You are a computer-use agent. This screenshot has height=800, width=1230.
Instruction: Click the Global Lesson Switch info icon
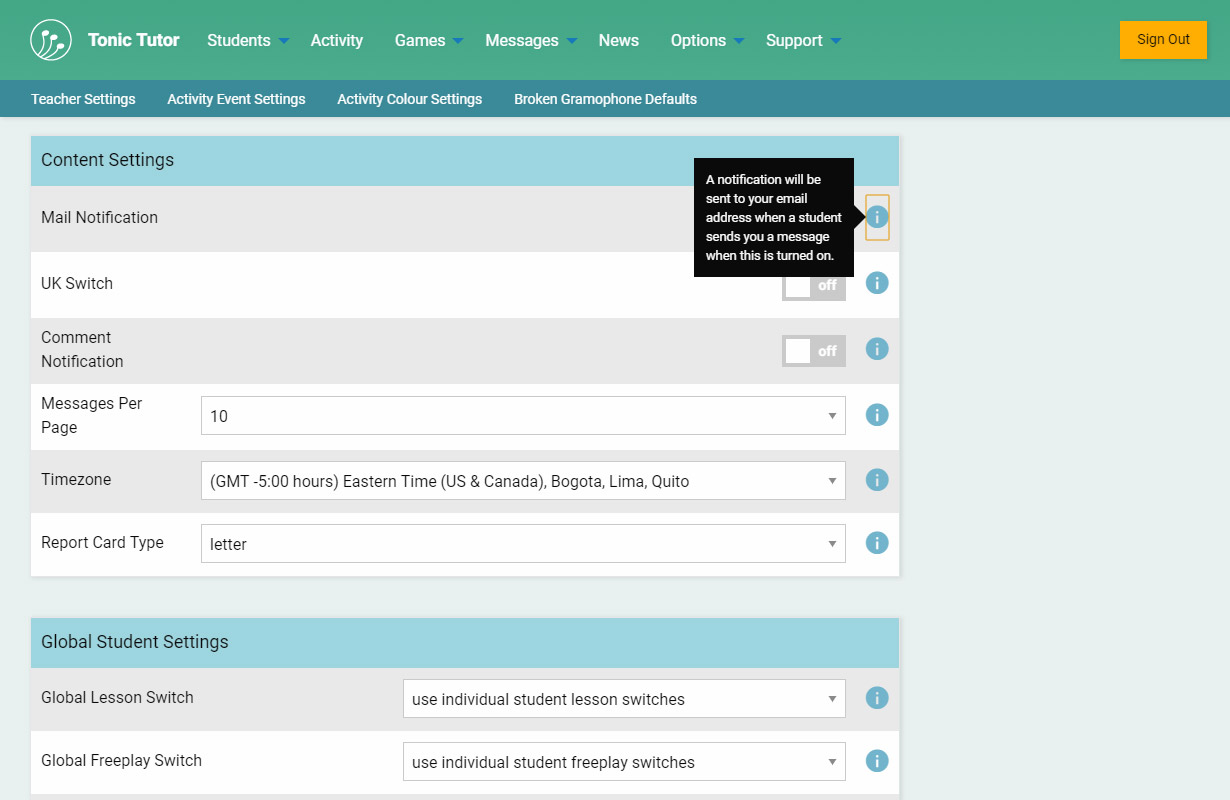877,698
